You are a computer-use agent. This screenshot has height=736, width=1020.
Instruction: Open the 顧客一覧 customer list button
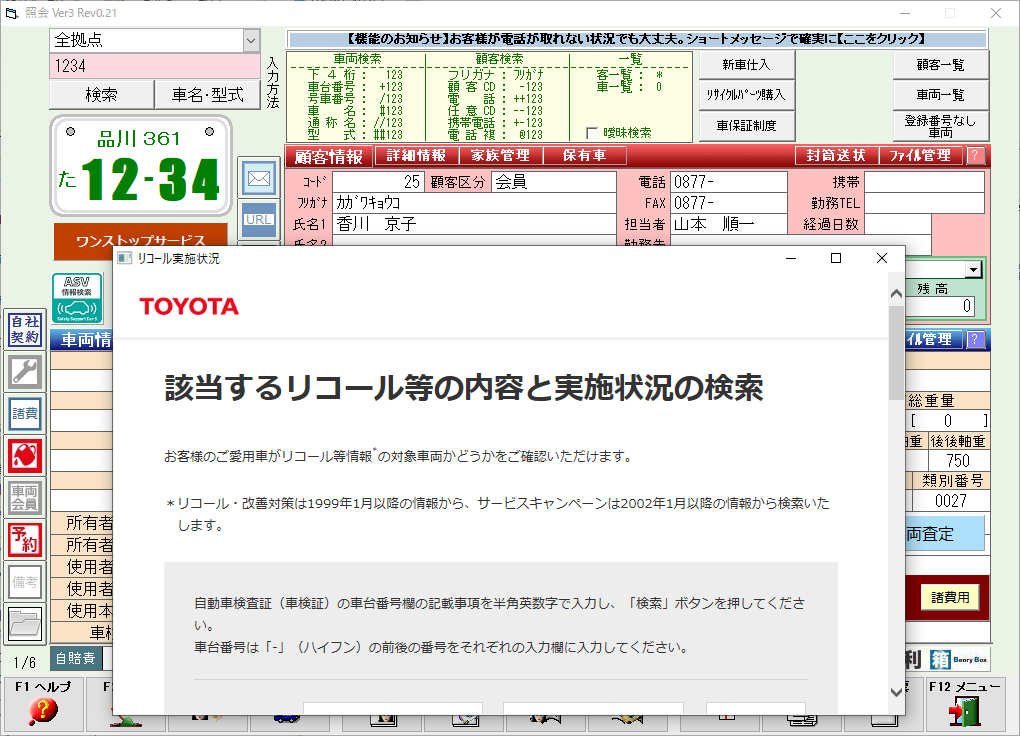click(x=941, y=64)
